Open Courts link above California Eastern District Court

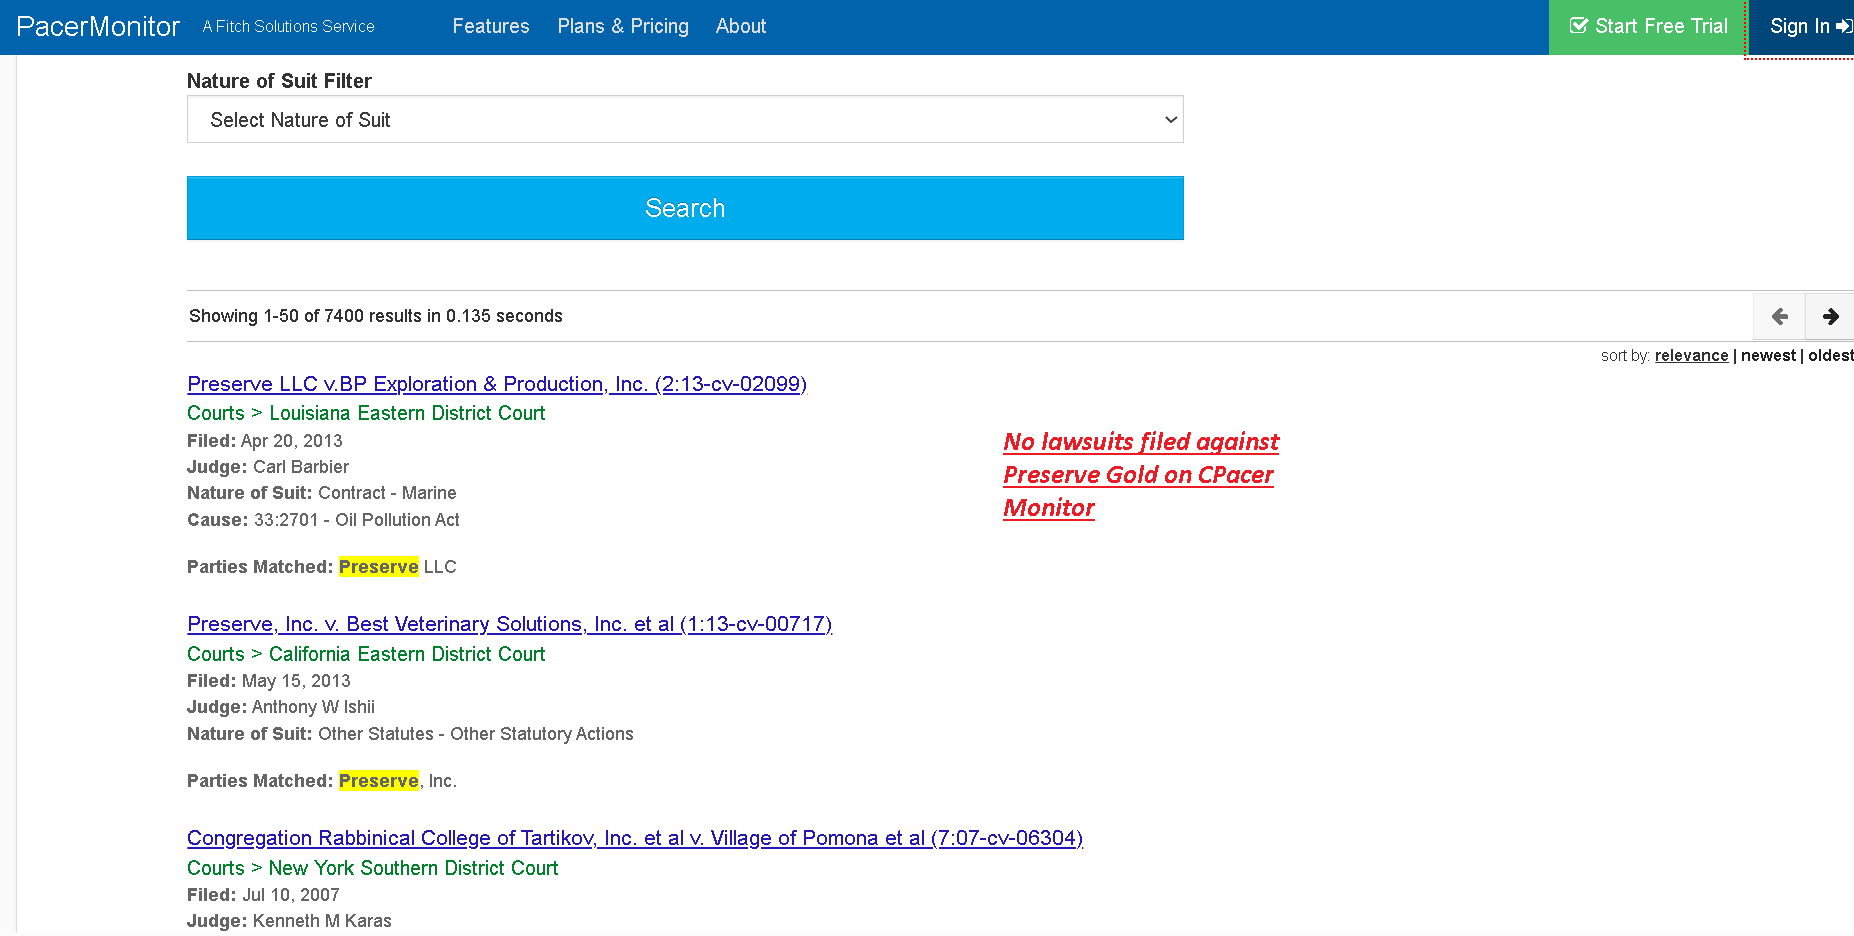click(x=216, y=654)
